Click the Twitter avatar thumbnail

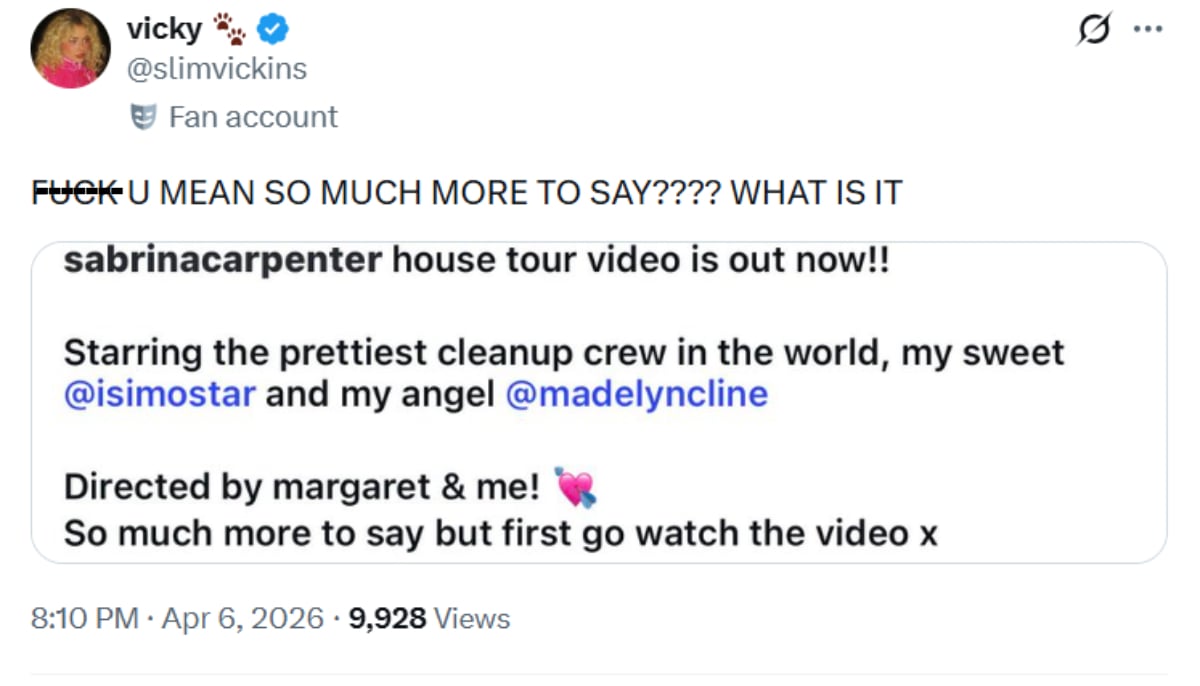pyautogui.click(x=70, y=48)
